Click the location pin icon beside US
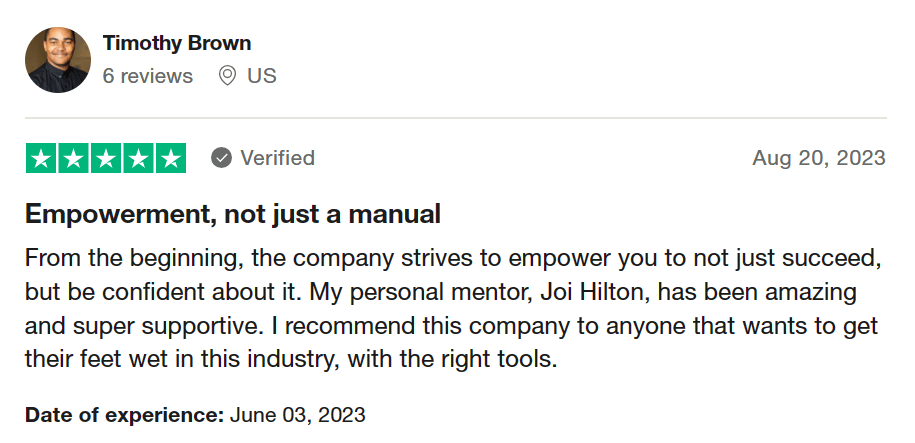The height and width of the screenshot is (443, 915). tap(227, 76)
